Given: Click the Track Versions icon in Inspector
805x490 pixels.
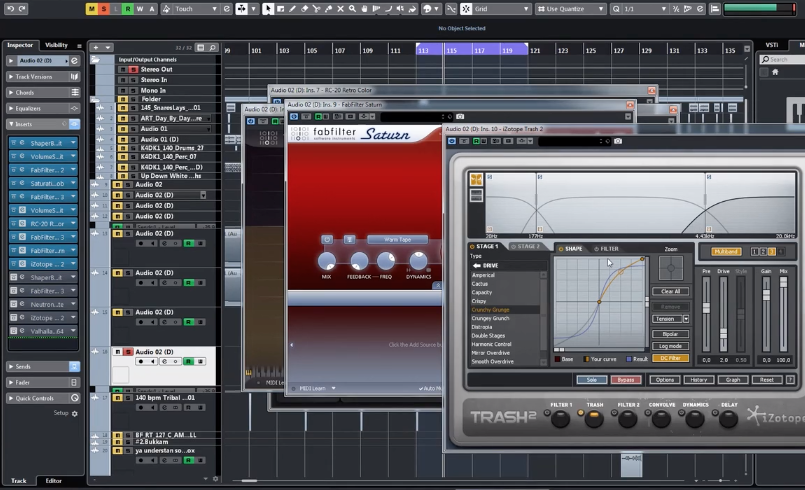Looking at the screenshot, I should [74, 77].
